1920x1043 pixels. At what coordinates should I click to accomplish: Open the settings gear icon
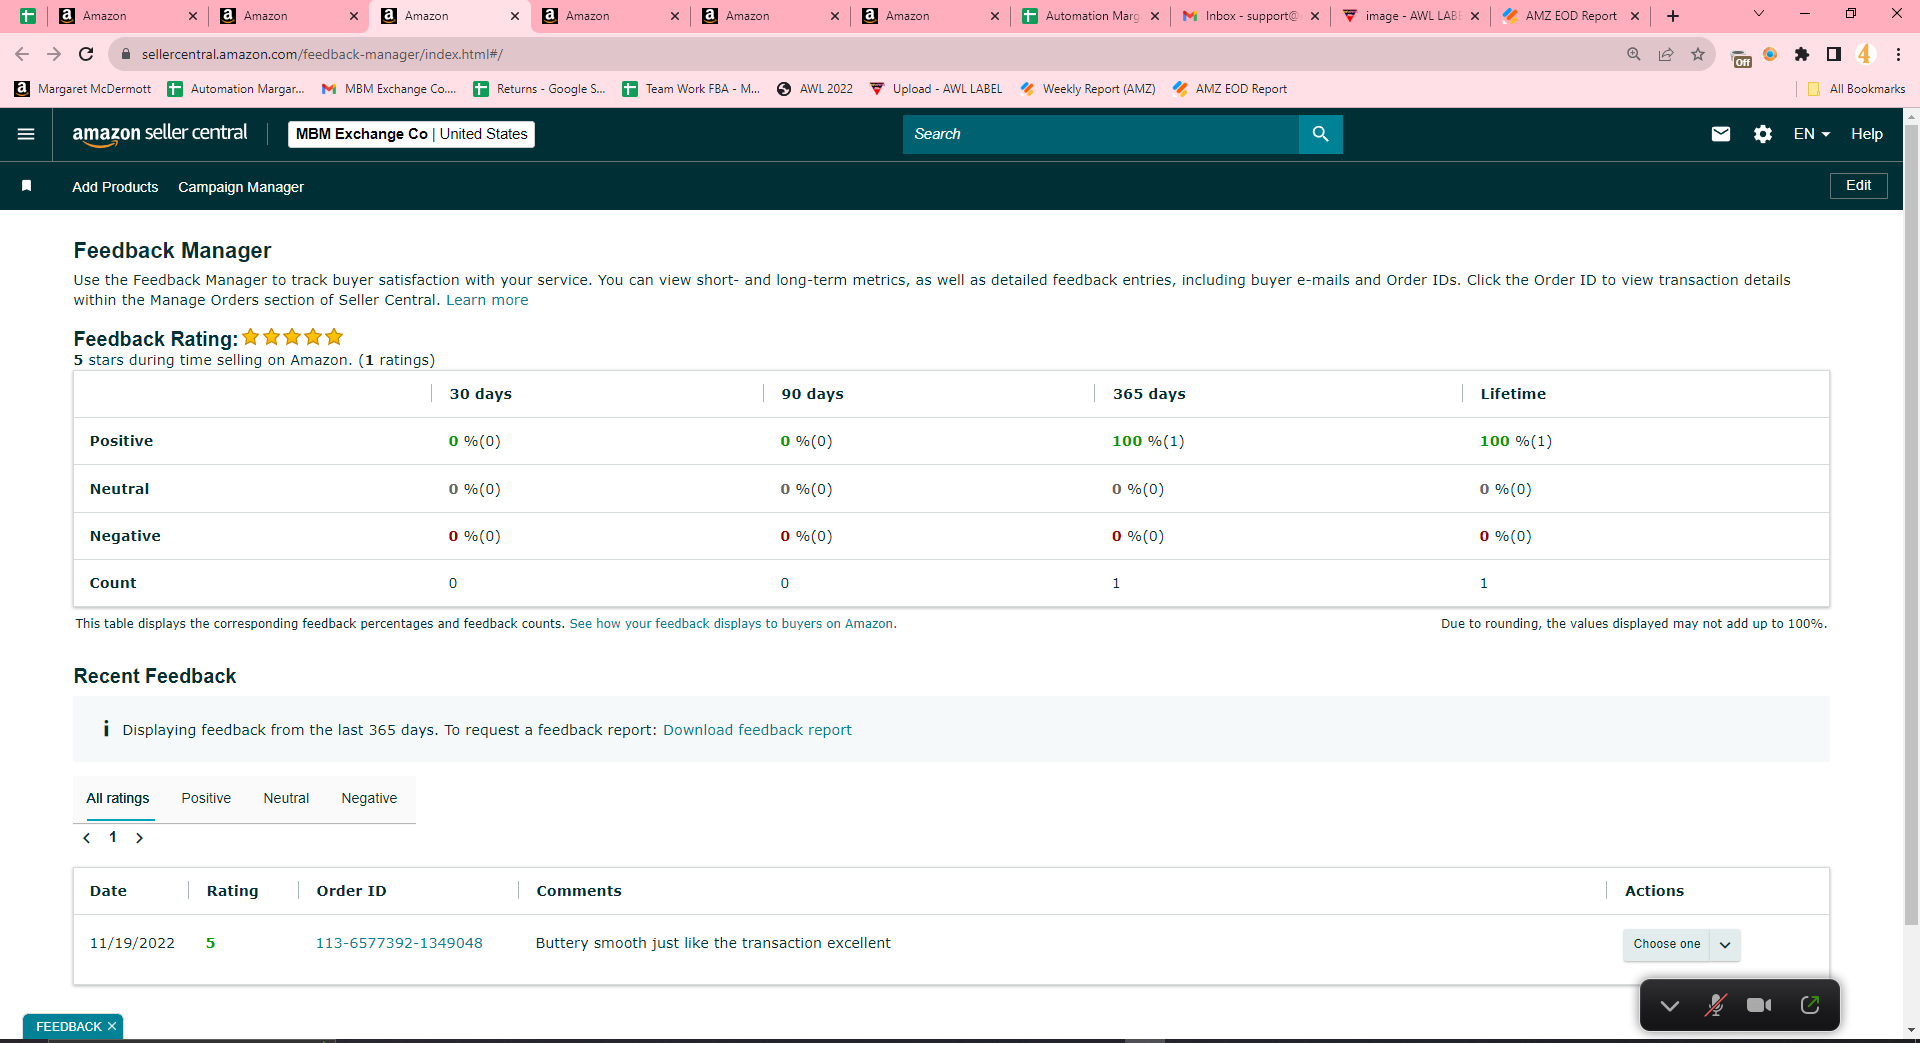[x=1763, y=134]
